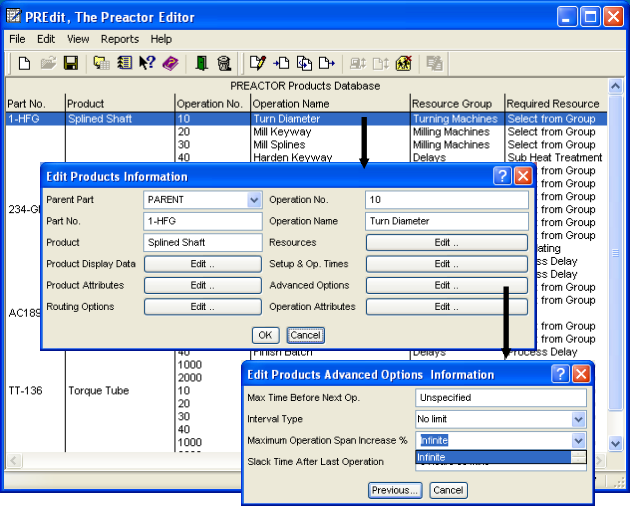Image resolution: width=630 pixels, height=507 pixels.
Task: Click the duplicate record pages icon
Action: pyautogui.click(x=304, y=63)
